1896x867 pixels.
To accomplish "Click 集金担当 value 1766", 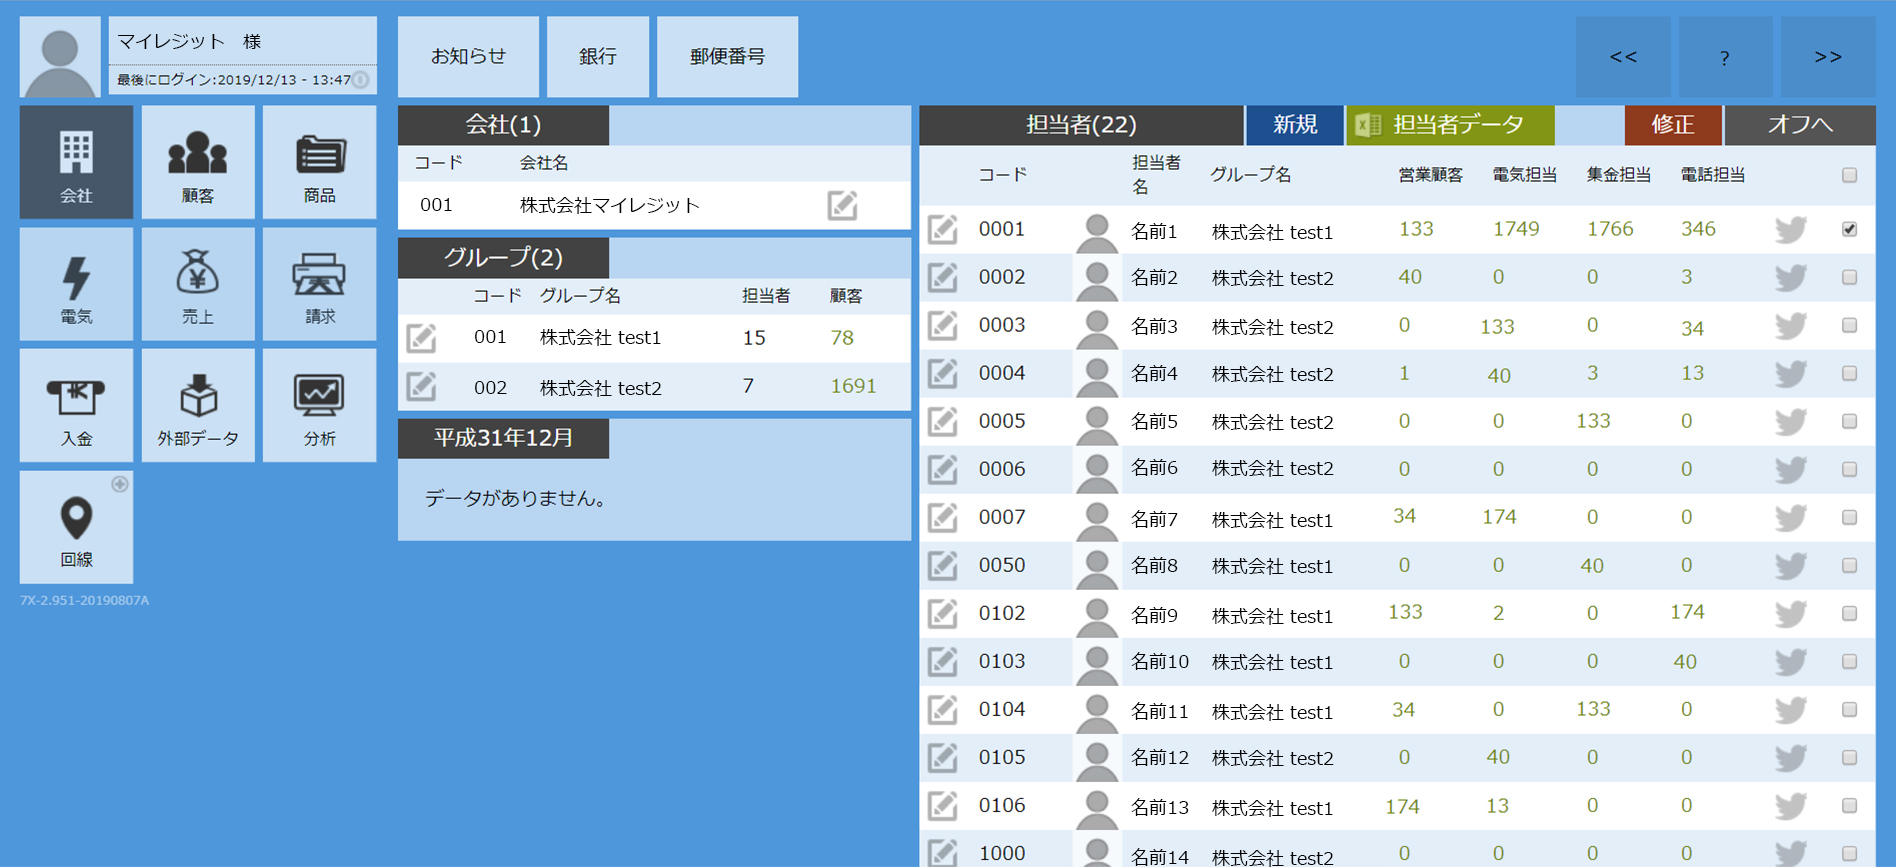I will [1610, 229].
